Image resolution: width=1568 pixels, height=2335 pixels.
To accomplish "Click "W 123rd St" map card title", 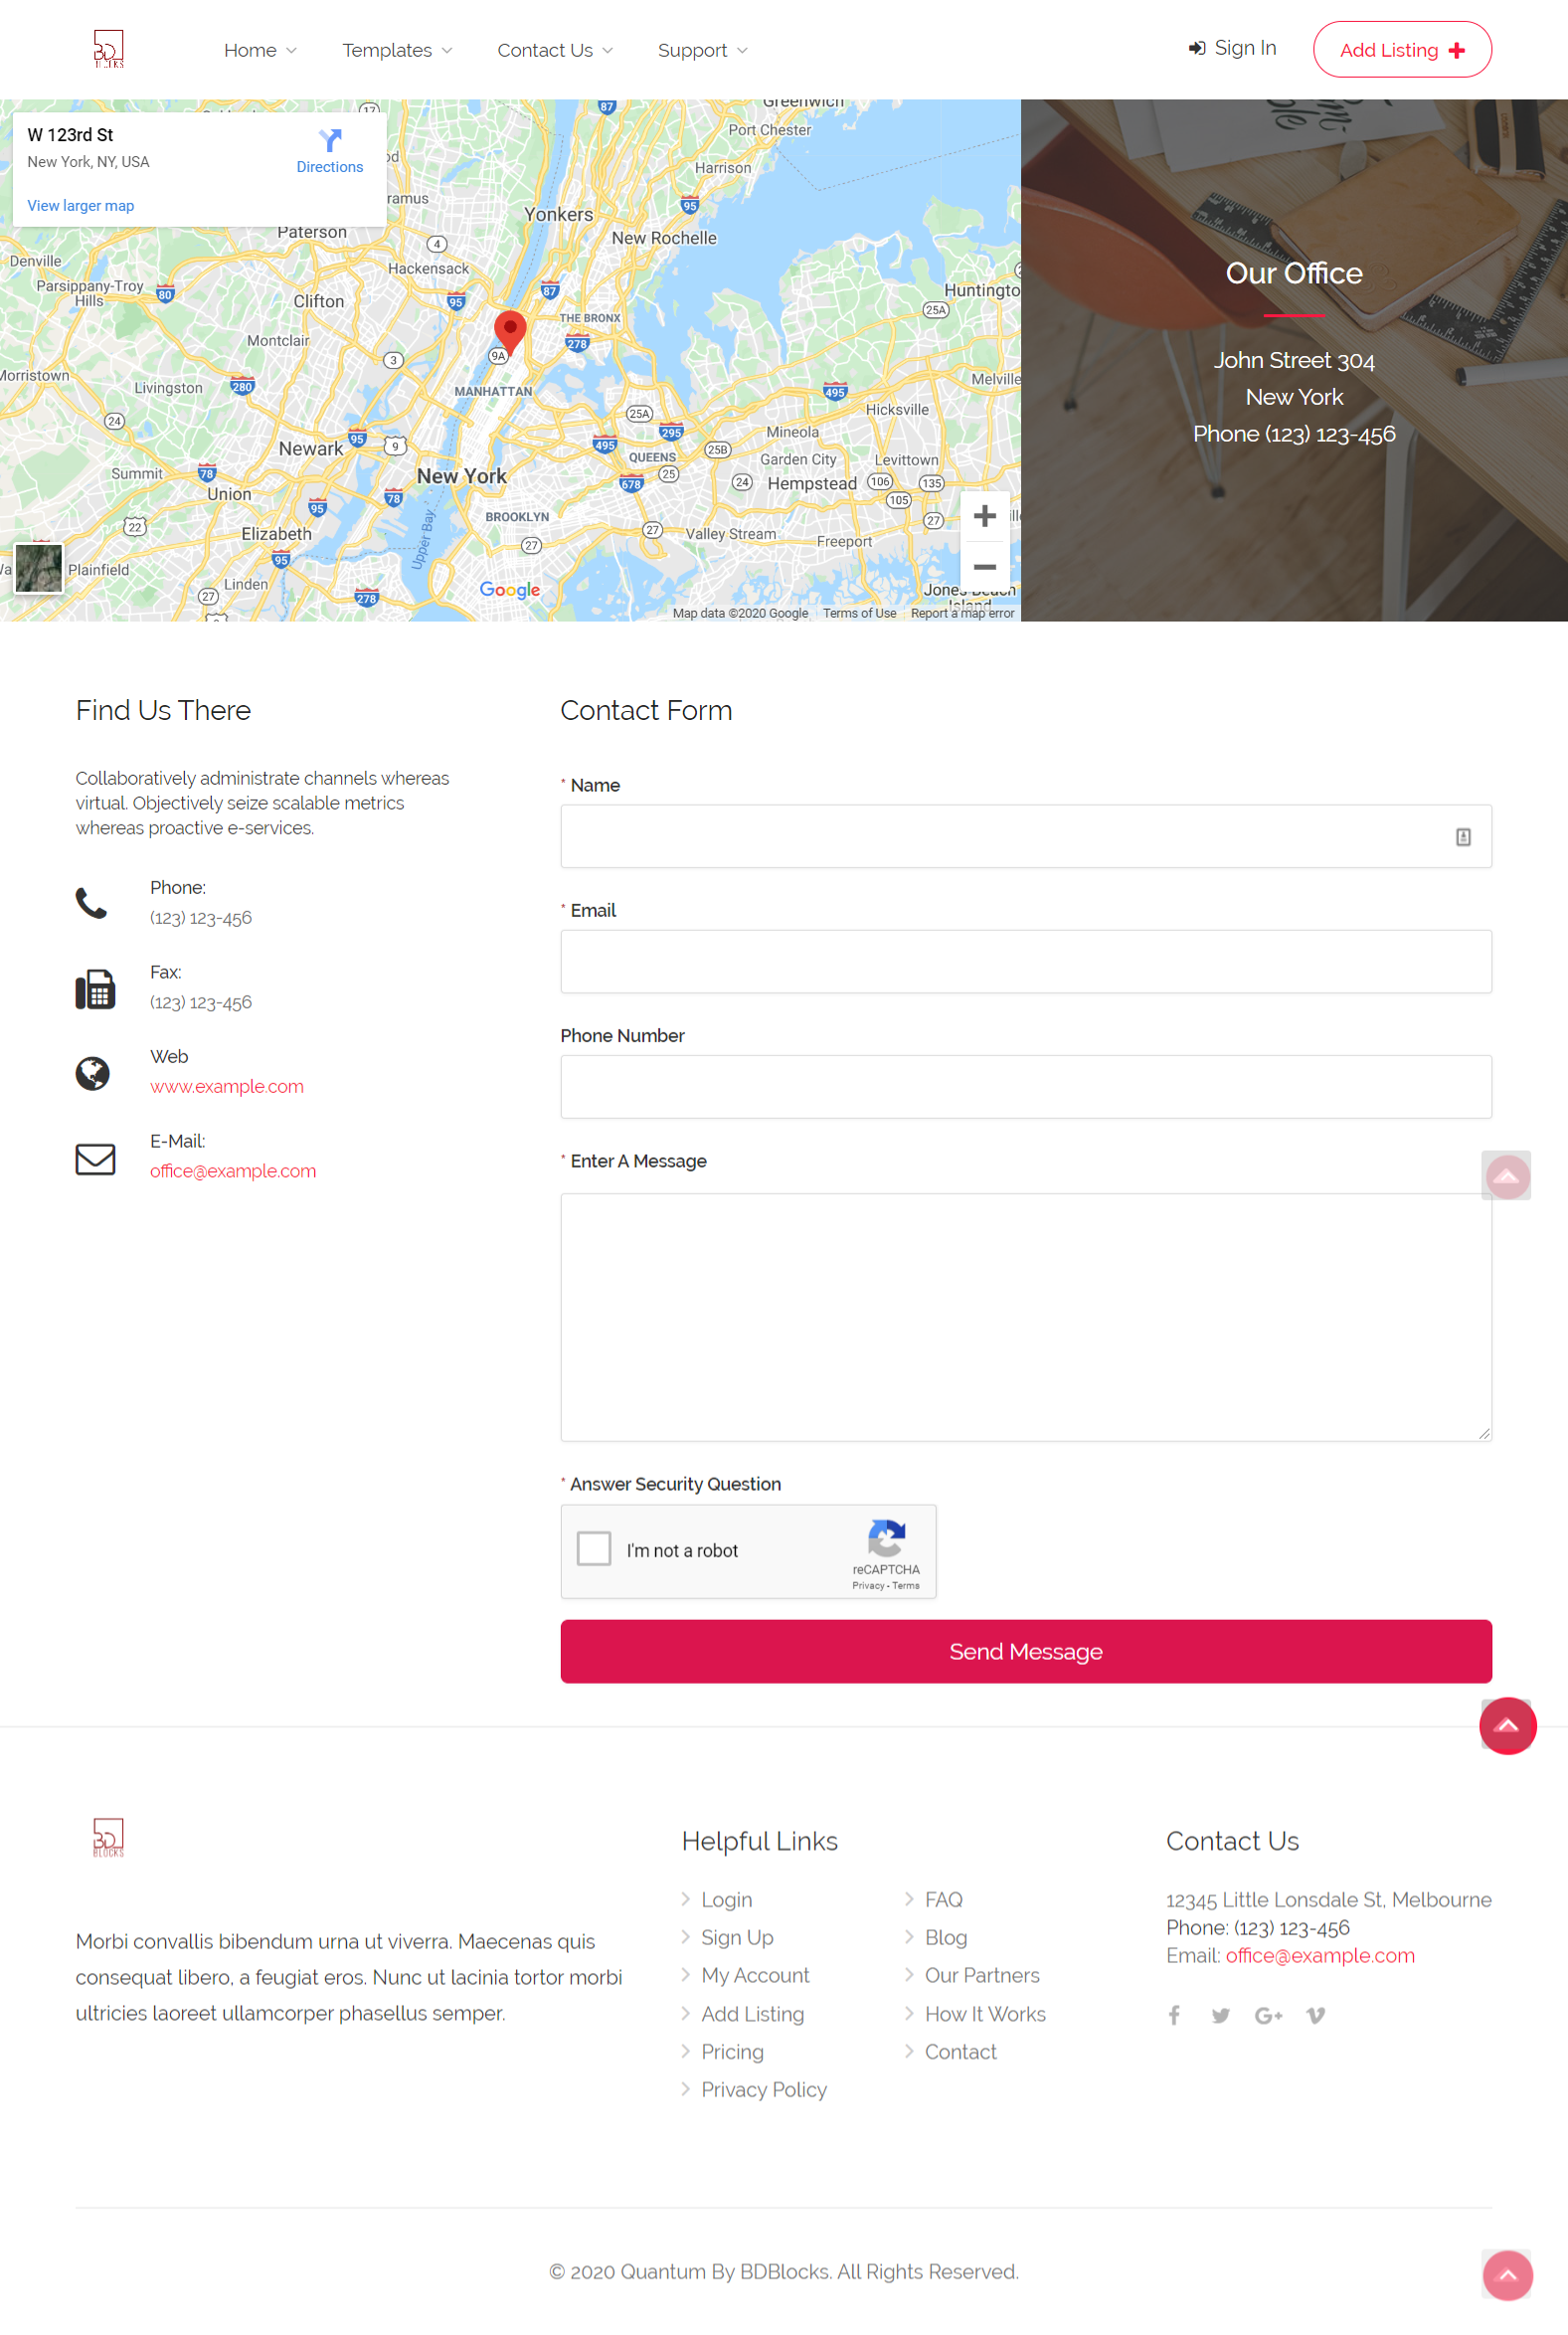I will point(70,134).
